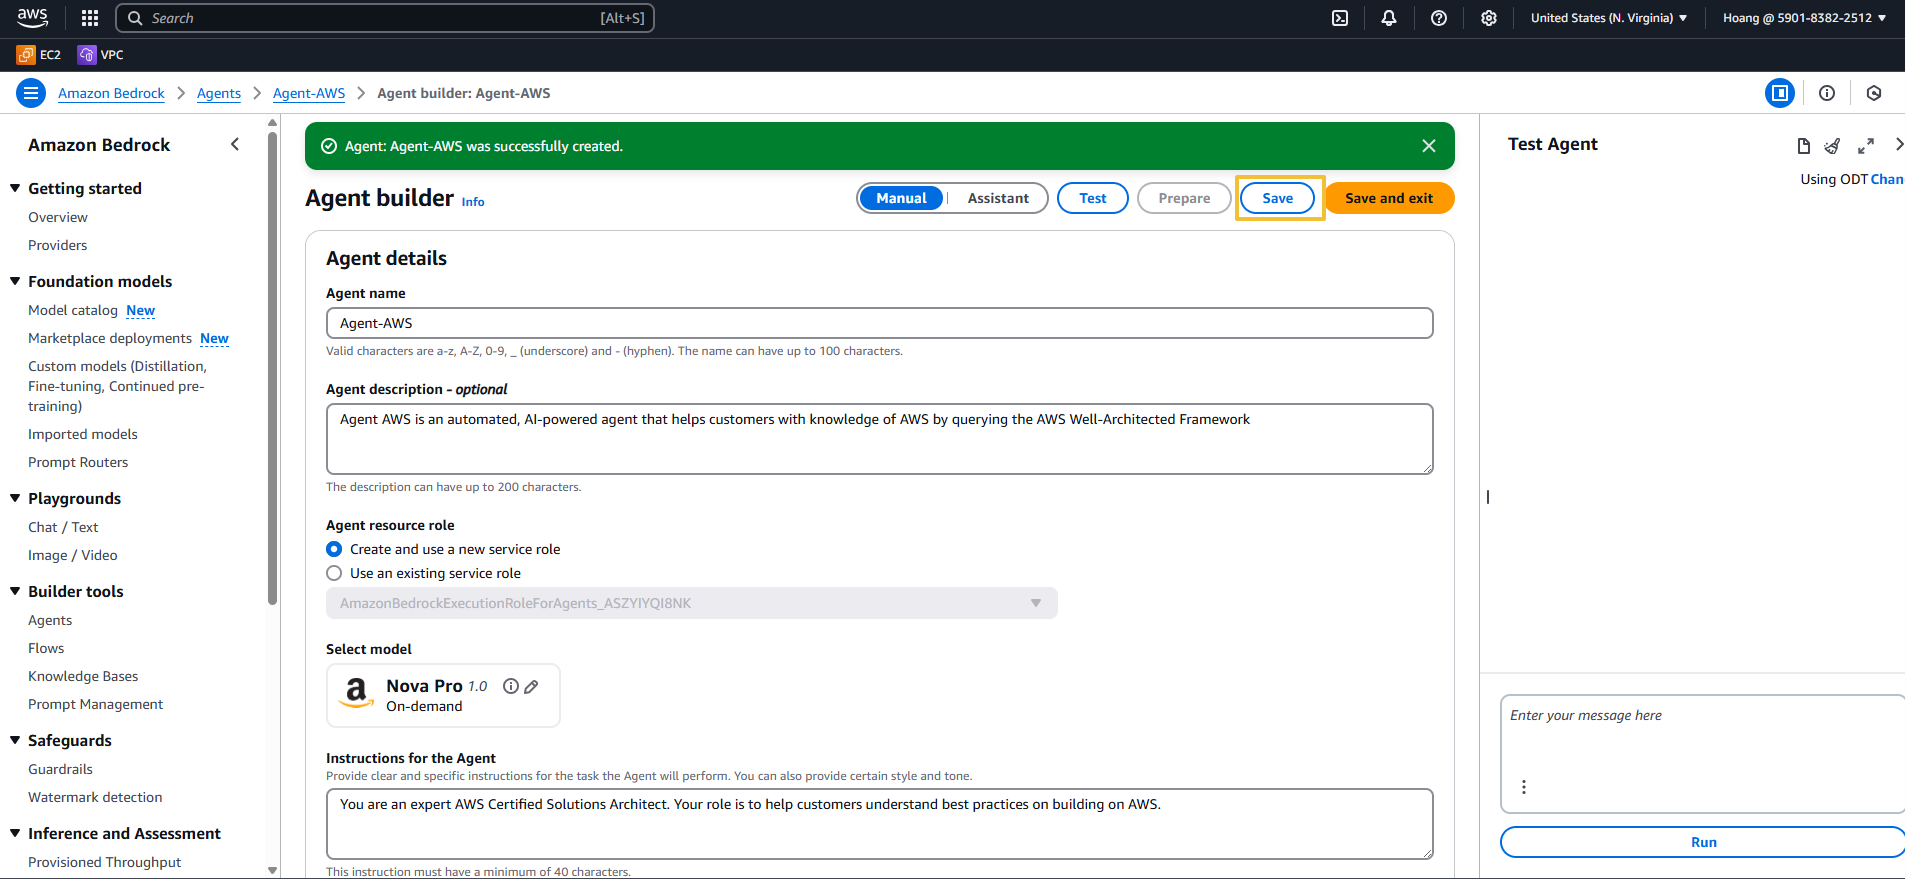Click the AWS logo home icon

(32, 17)
